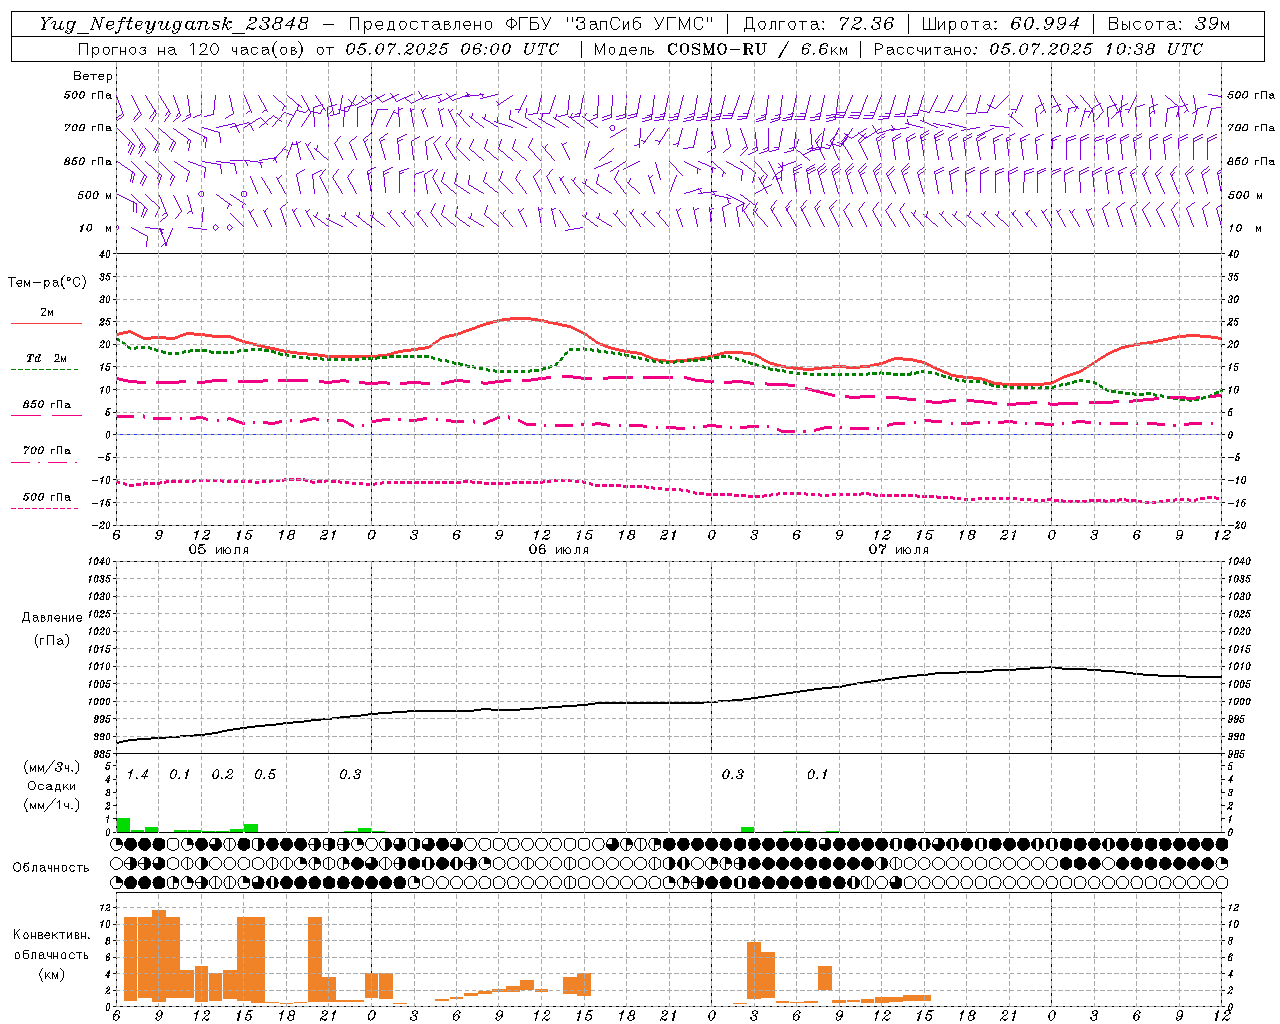Click the dashed line sample under Td 2м
1280x1024 pixels.
pyautogui.click(x=45, y=370)
